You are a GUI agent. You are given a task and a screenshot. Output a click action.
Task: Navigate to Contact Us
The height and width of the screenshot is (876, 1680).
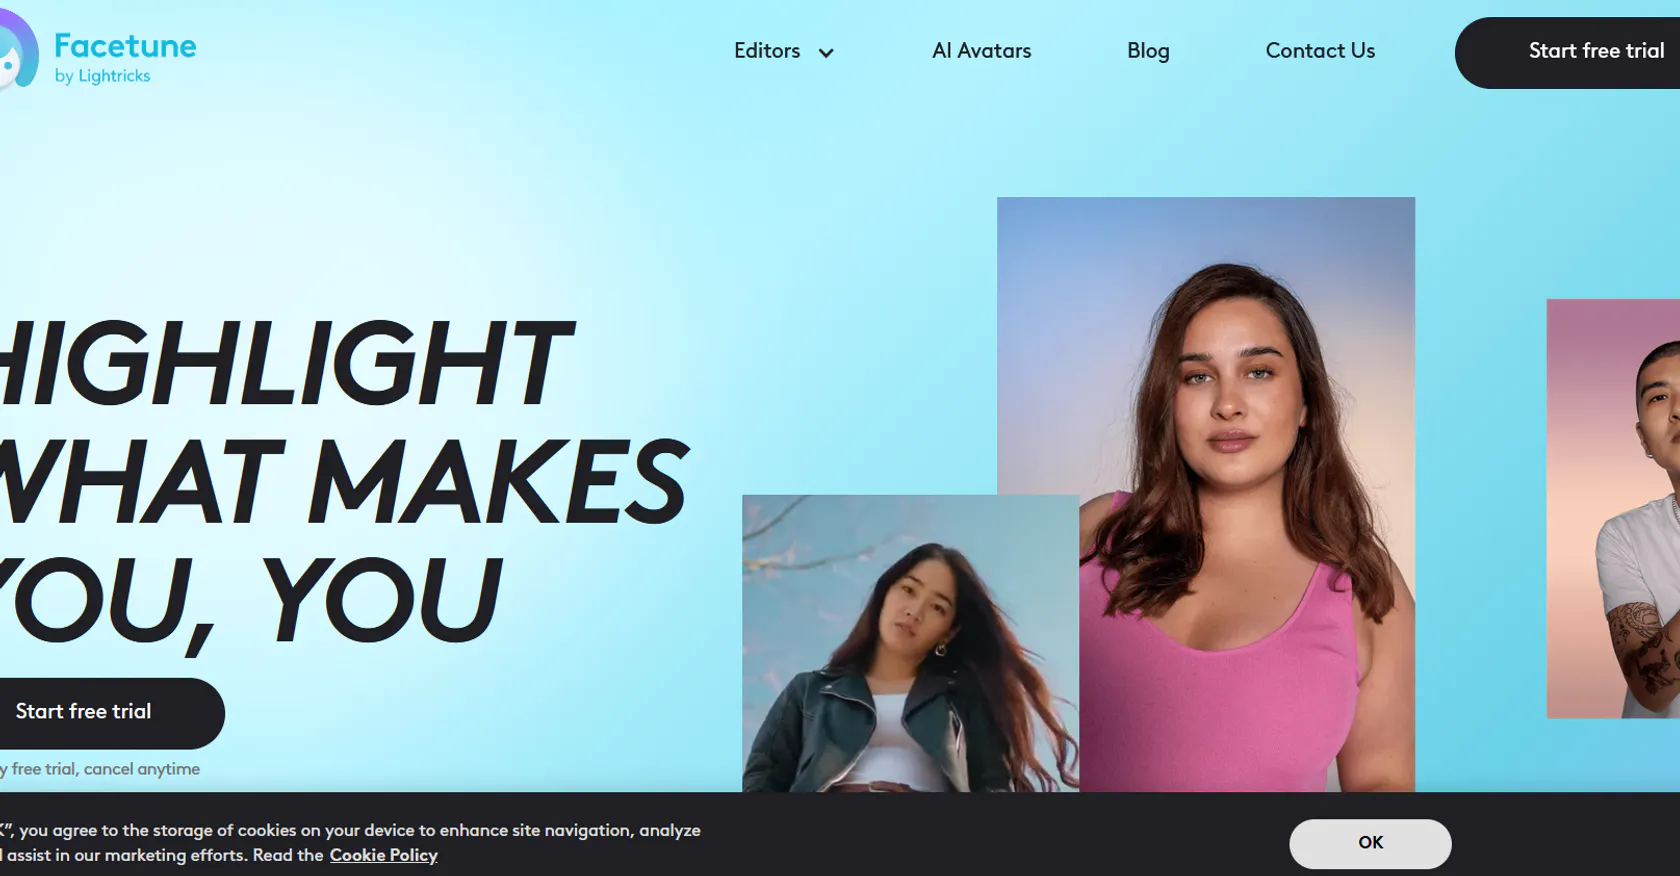click(x=1320, y=51)
